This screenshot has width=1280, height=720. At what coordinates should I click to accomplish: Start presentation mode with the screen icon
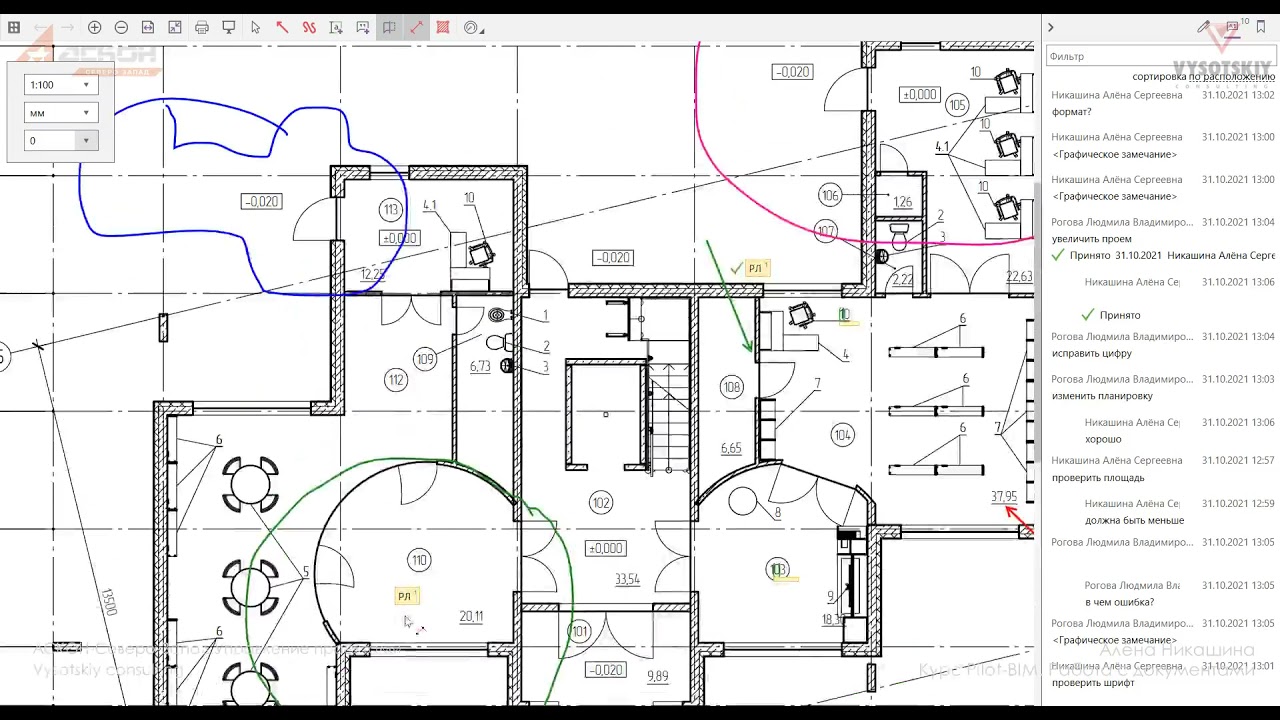click(228, 28)
